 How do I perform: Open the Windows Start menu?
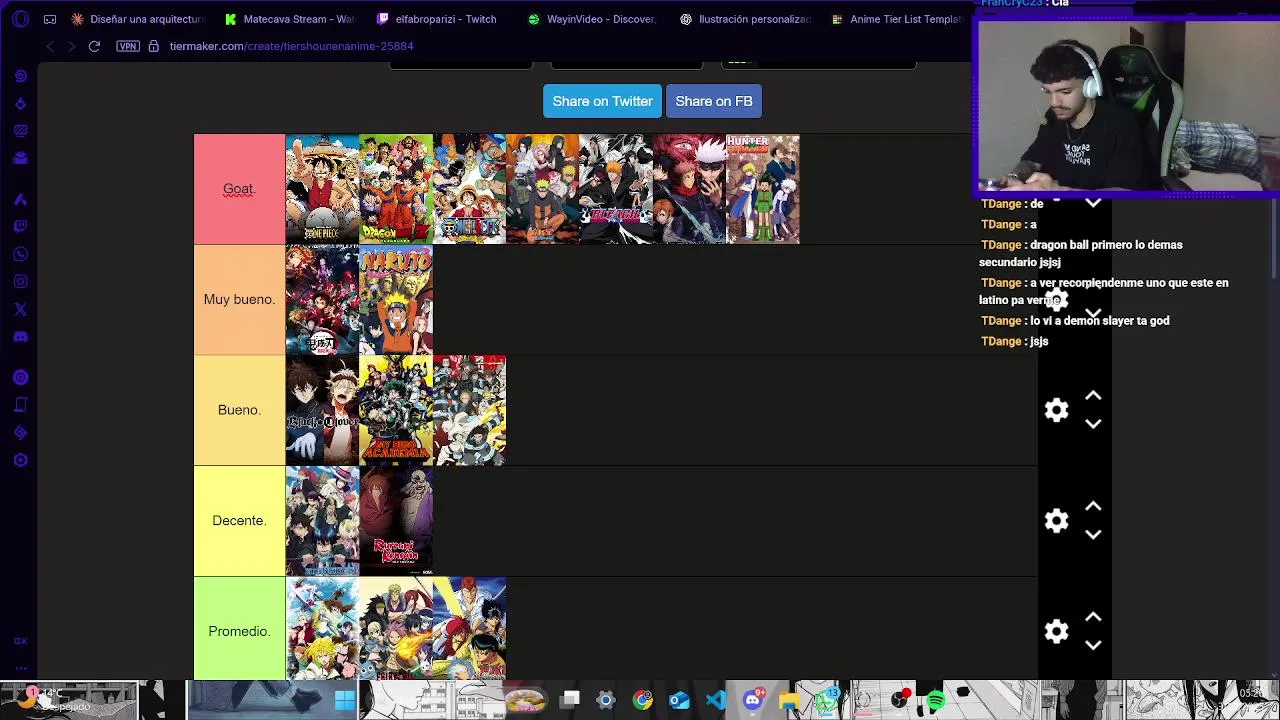click(x=345, y=700)
